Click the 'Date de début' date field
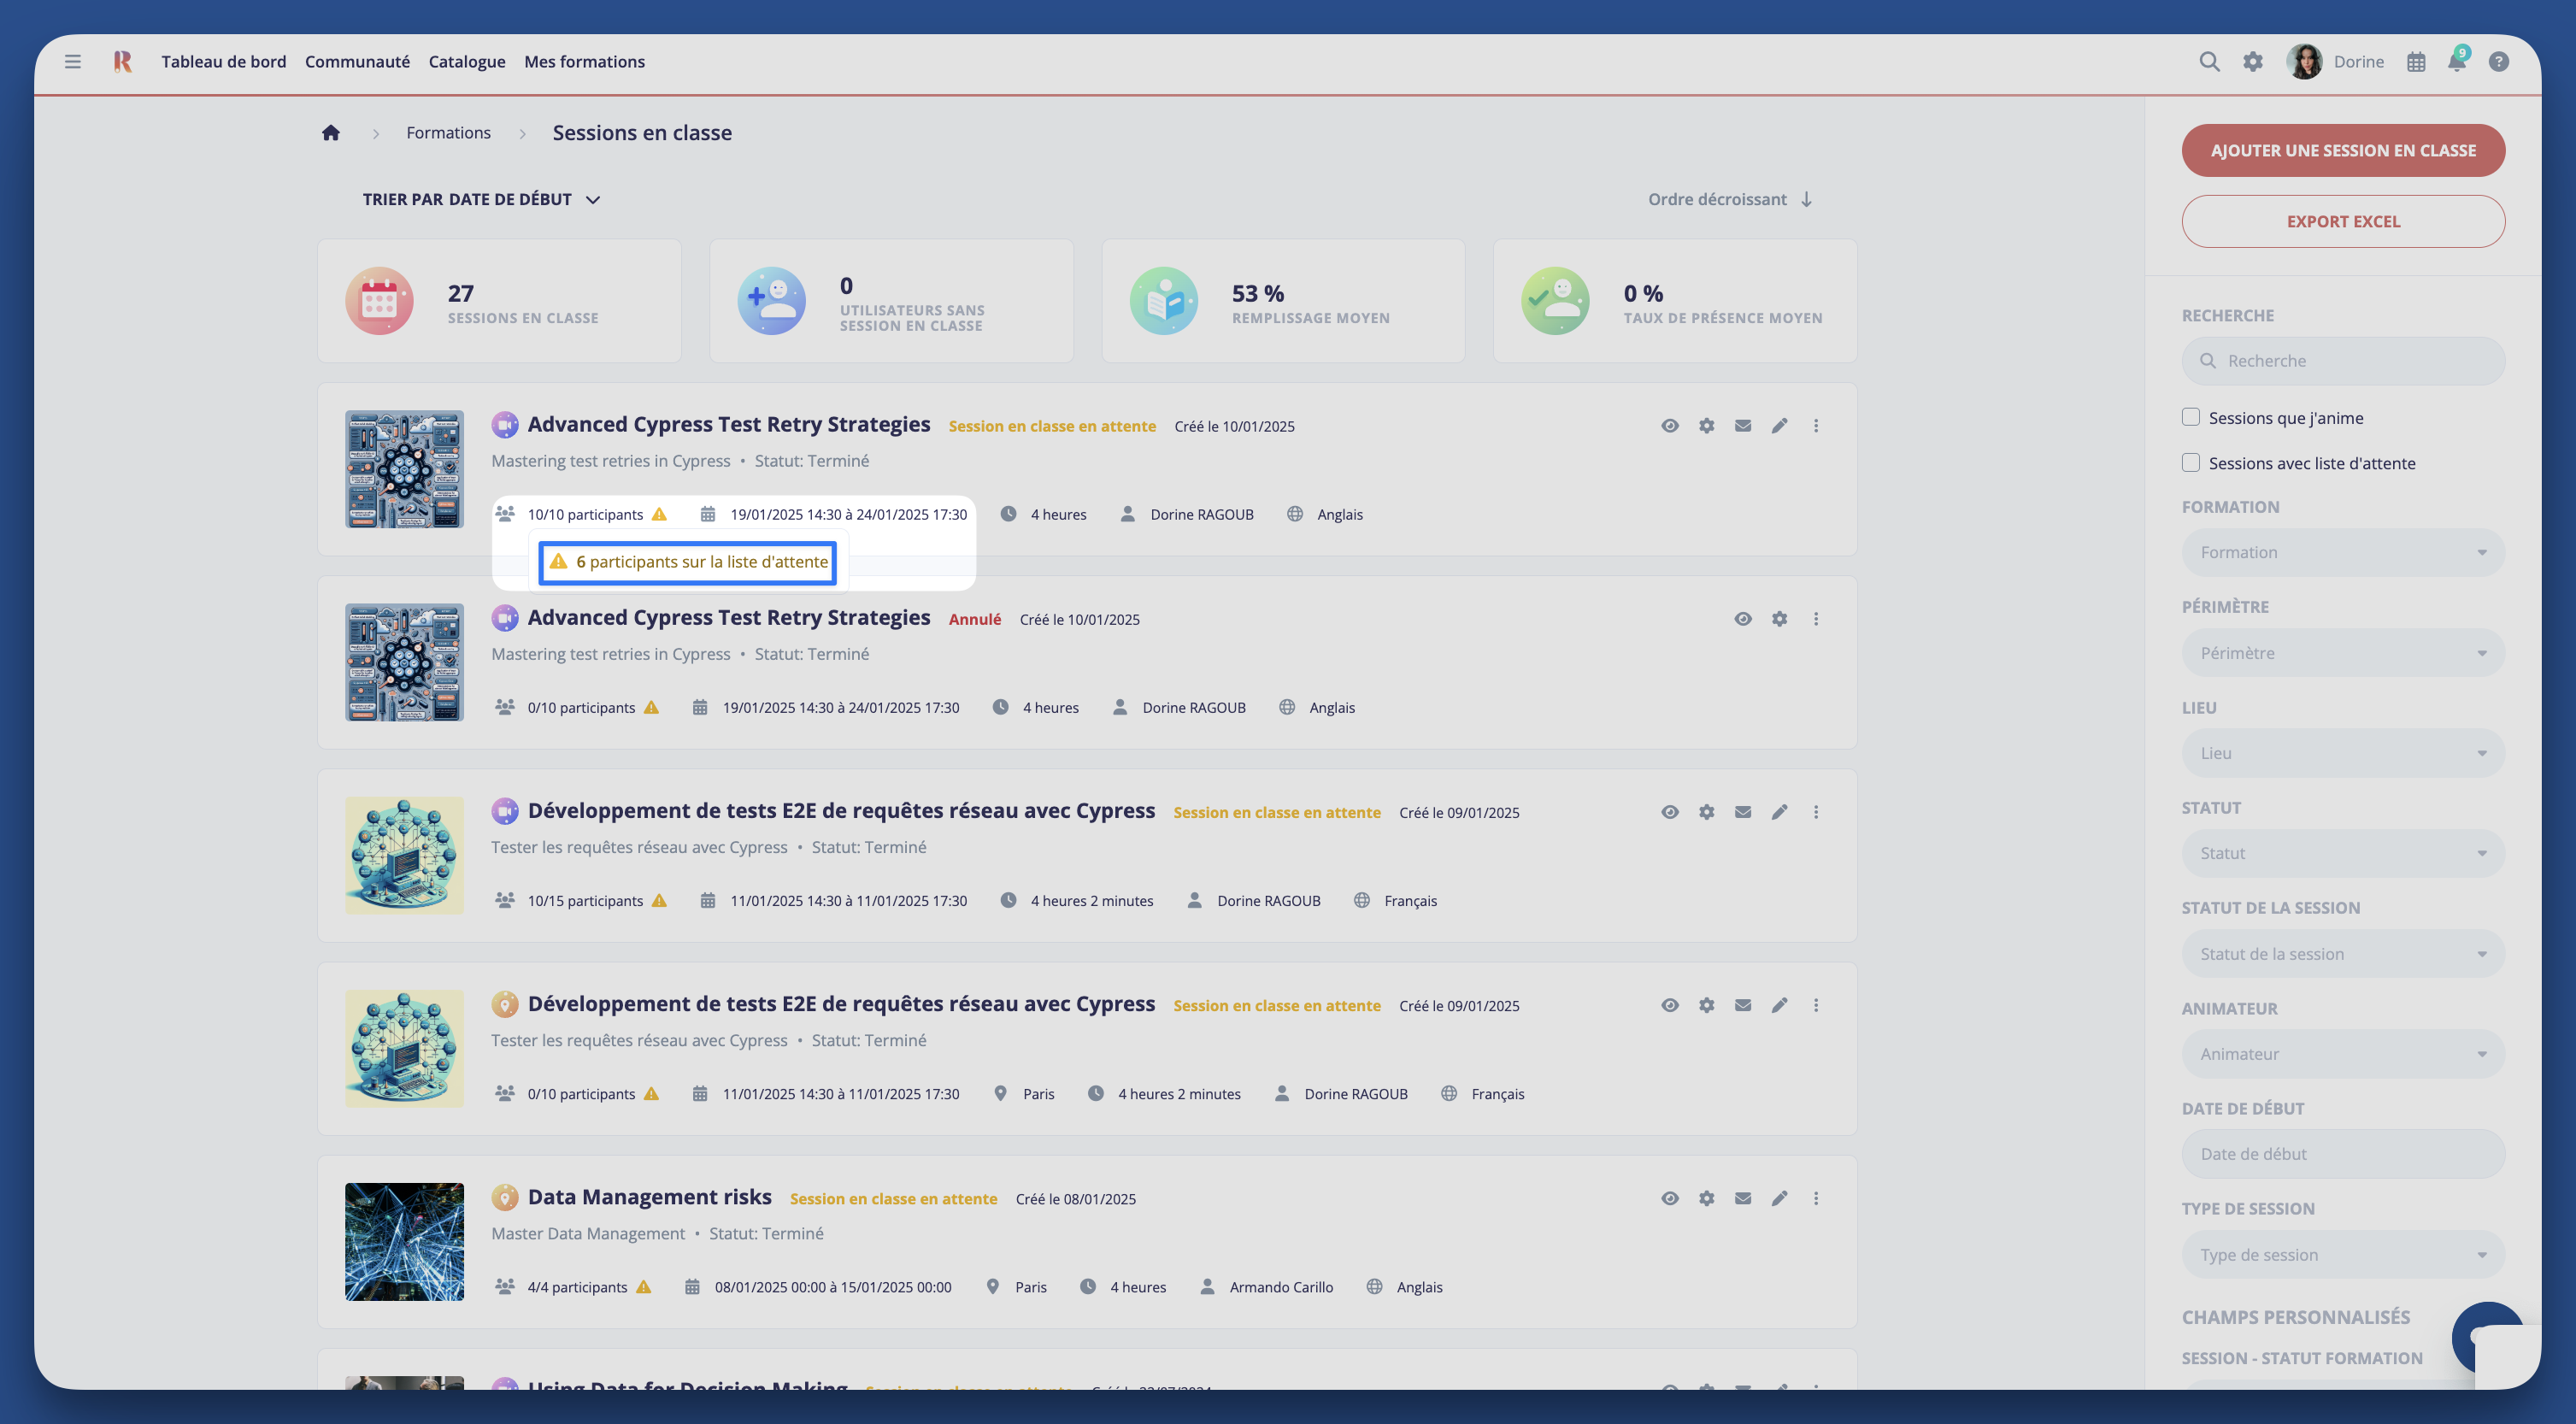This screenshot has height=1424, width=2576. coord(2342,1154)
